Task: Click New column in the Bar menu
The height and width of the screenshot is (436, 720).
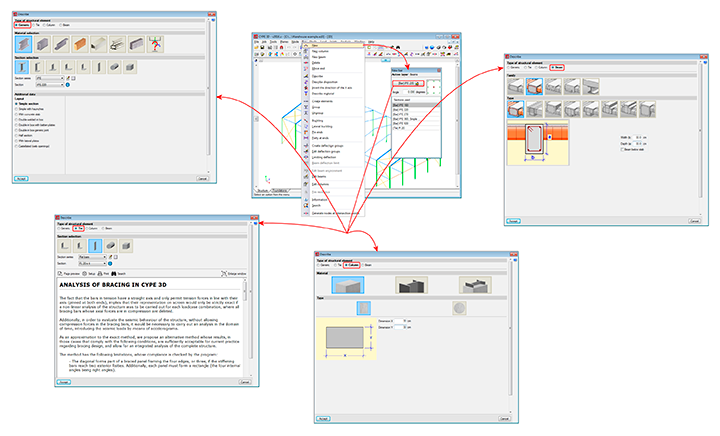Action: point(321,51)
